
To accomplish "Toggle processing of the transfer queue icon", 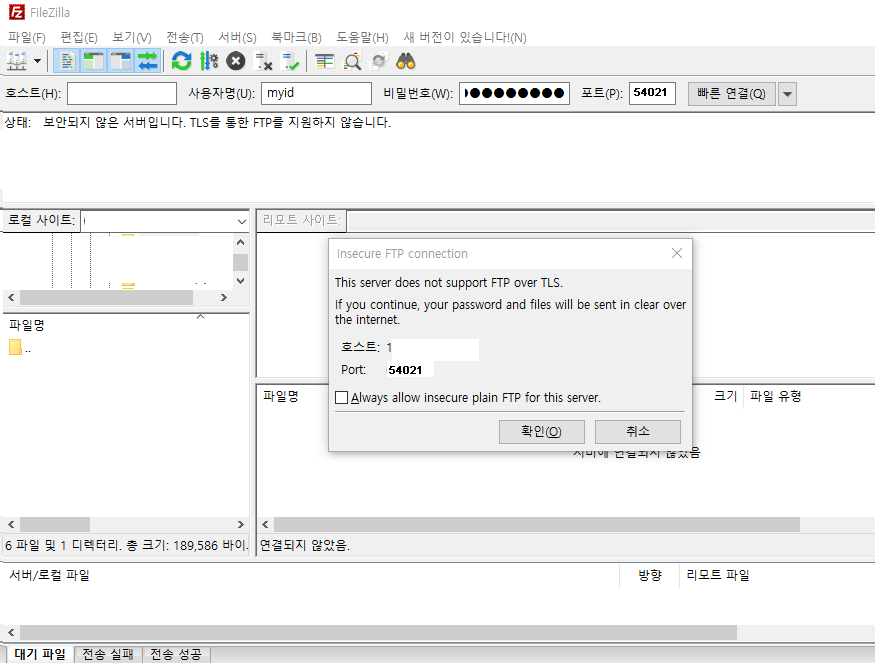I will tap(208, 61).
